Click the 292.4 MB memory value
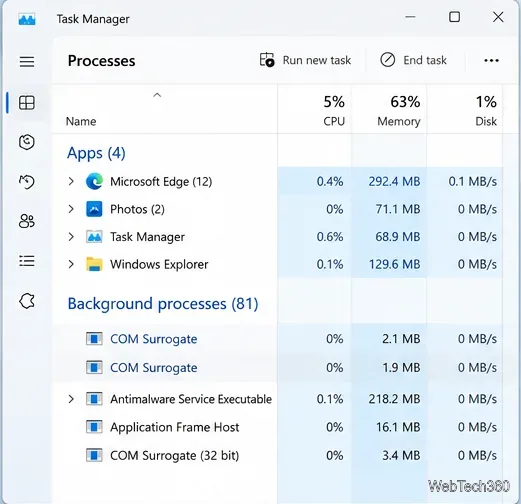This screenshot has height=504, width=521. pyautogui.click(x=394, y=182)
